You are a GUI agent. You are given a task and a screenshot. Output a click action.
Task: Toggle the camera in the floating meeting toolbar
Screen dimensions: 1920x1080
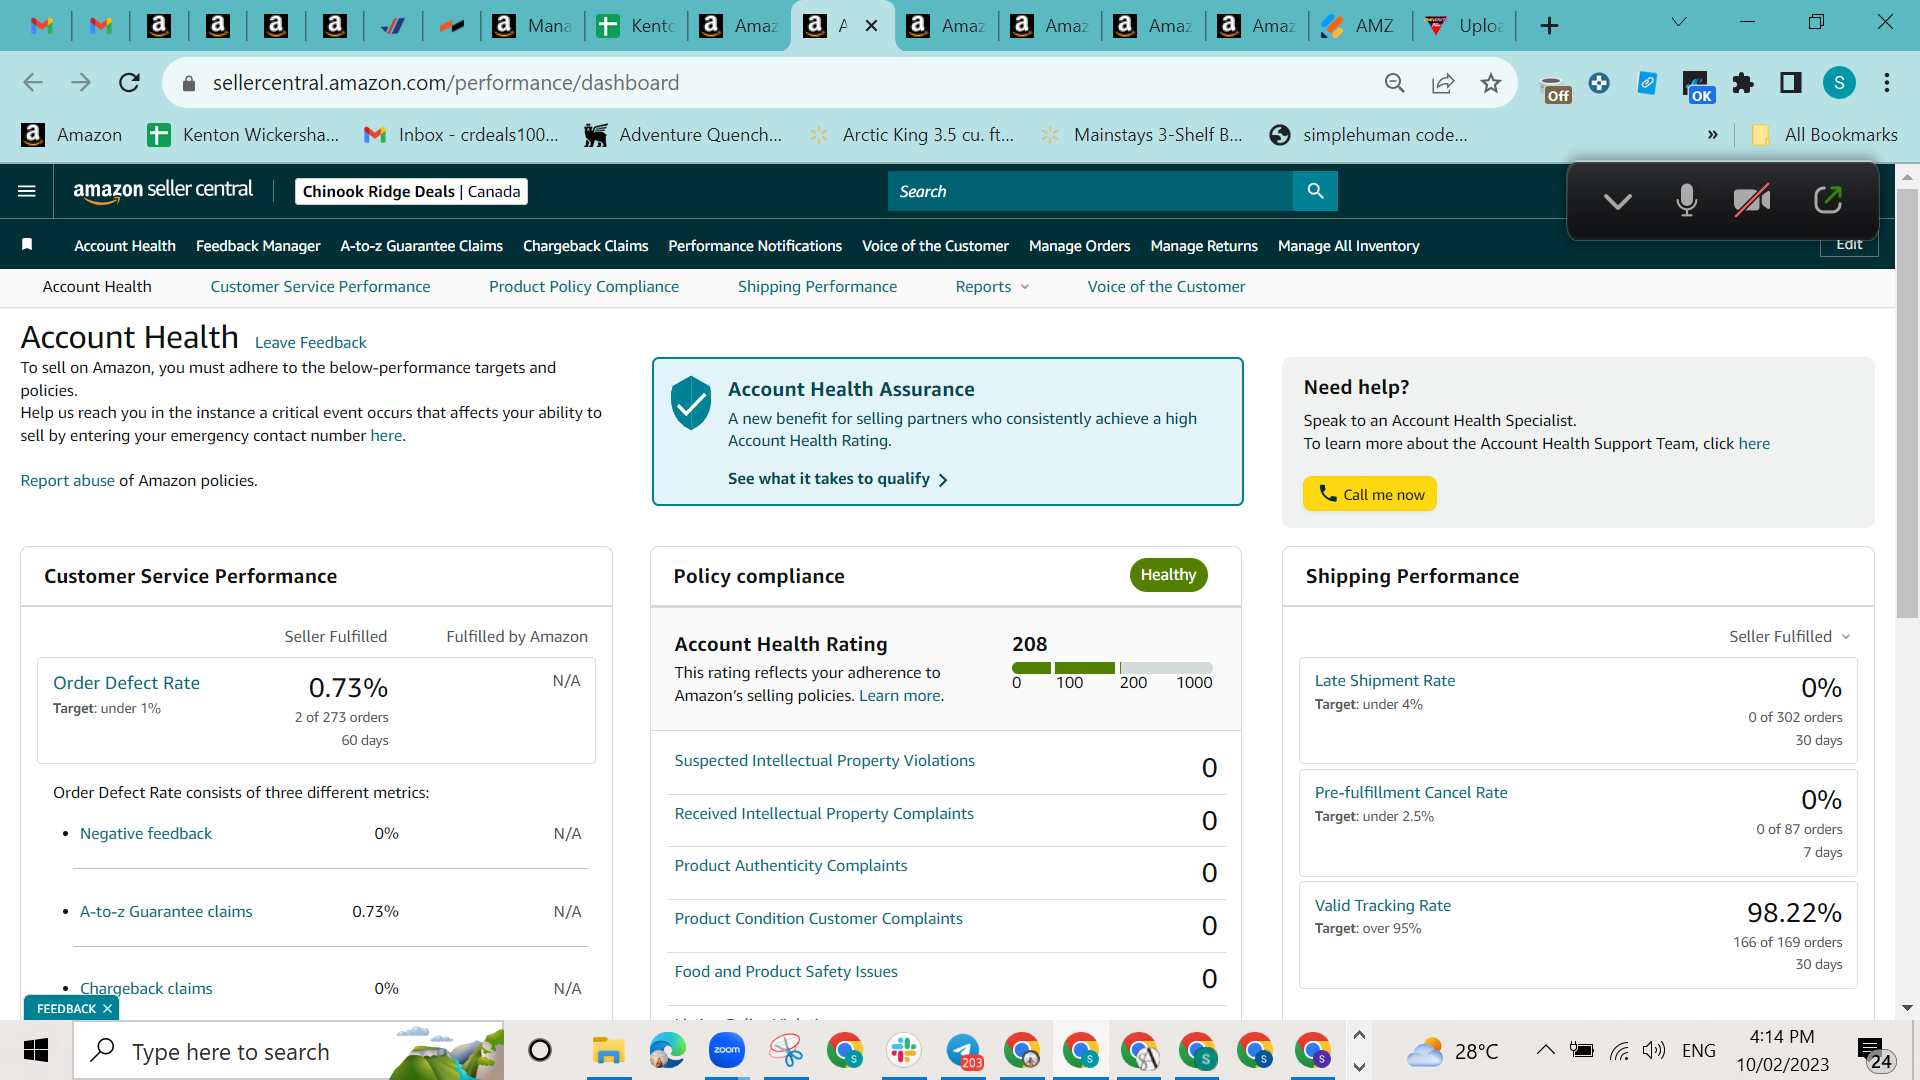(1752, 200)
